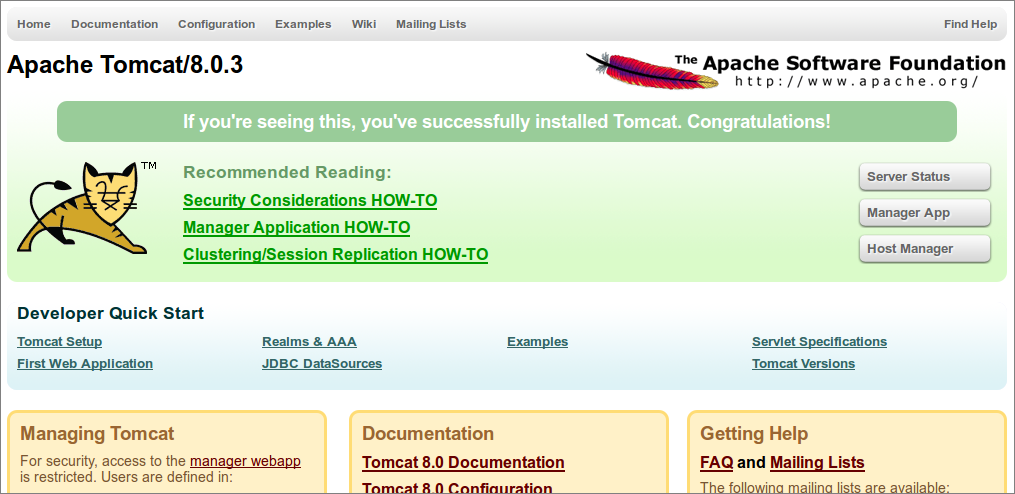
Task: Click the Server Status button
Action: pyautogui.click(x=924, y=177)
